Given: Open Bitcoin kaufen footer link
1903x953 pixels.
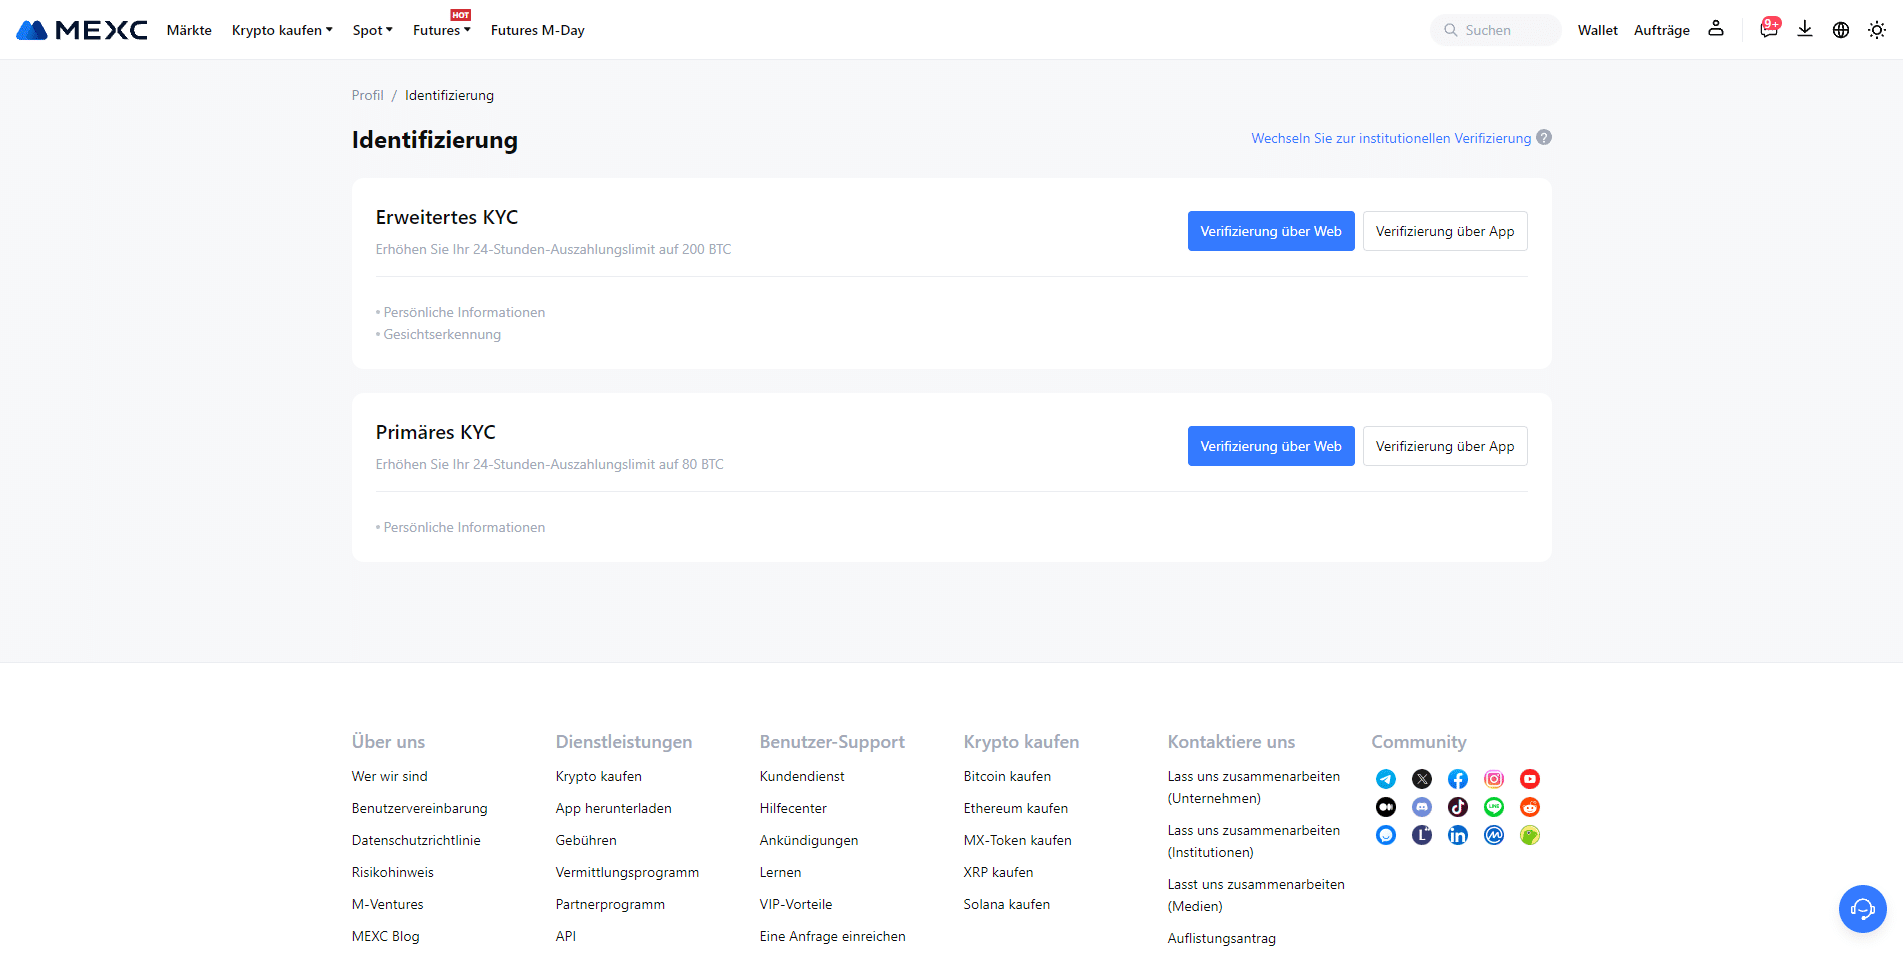Looking at the screenshot, I should point(1007,776).
